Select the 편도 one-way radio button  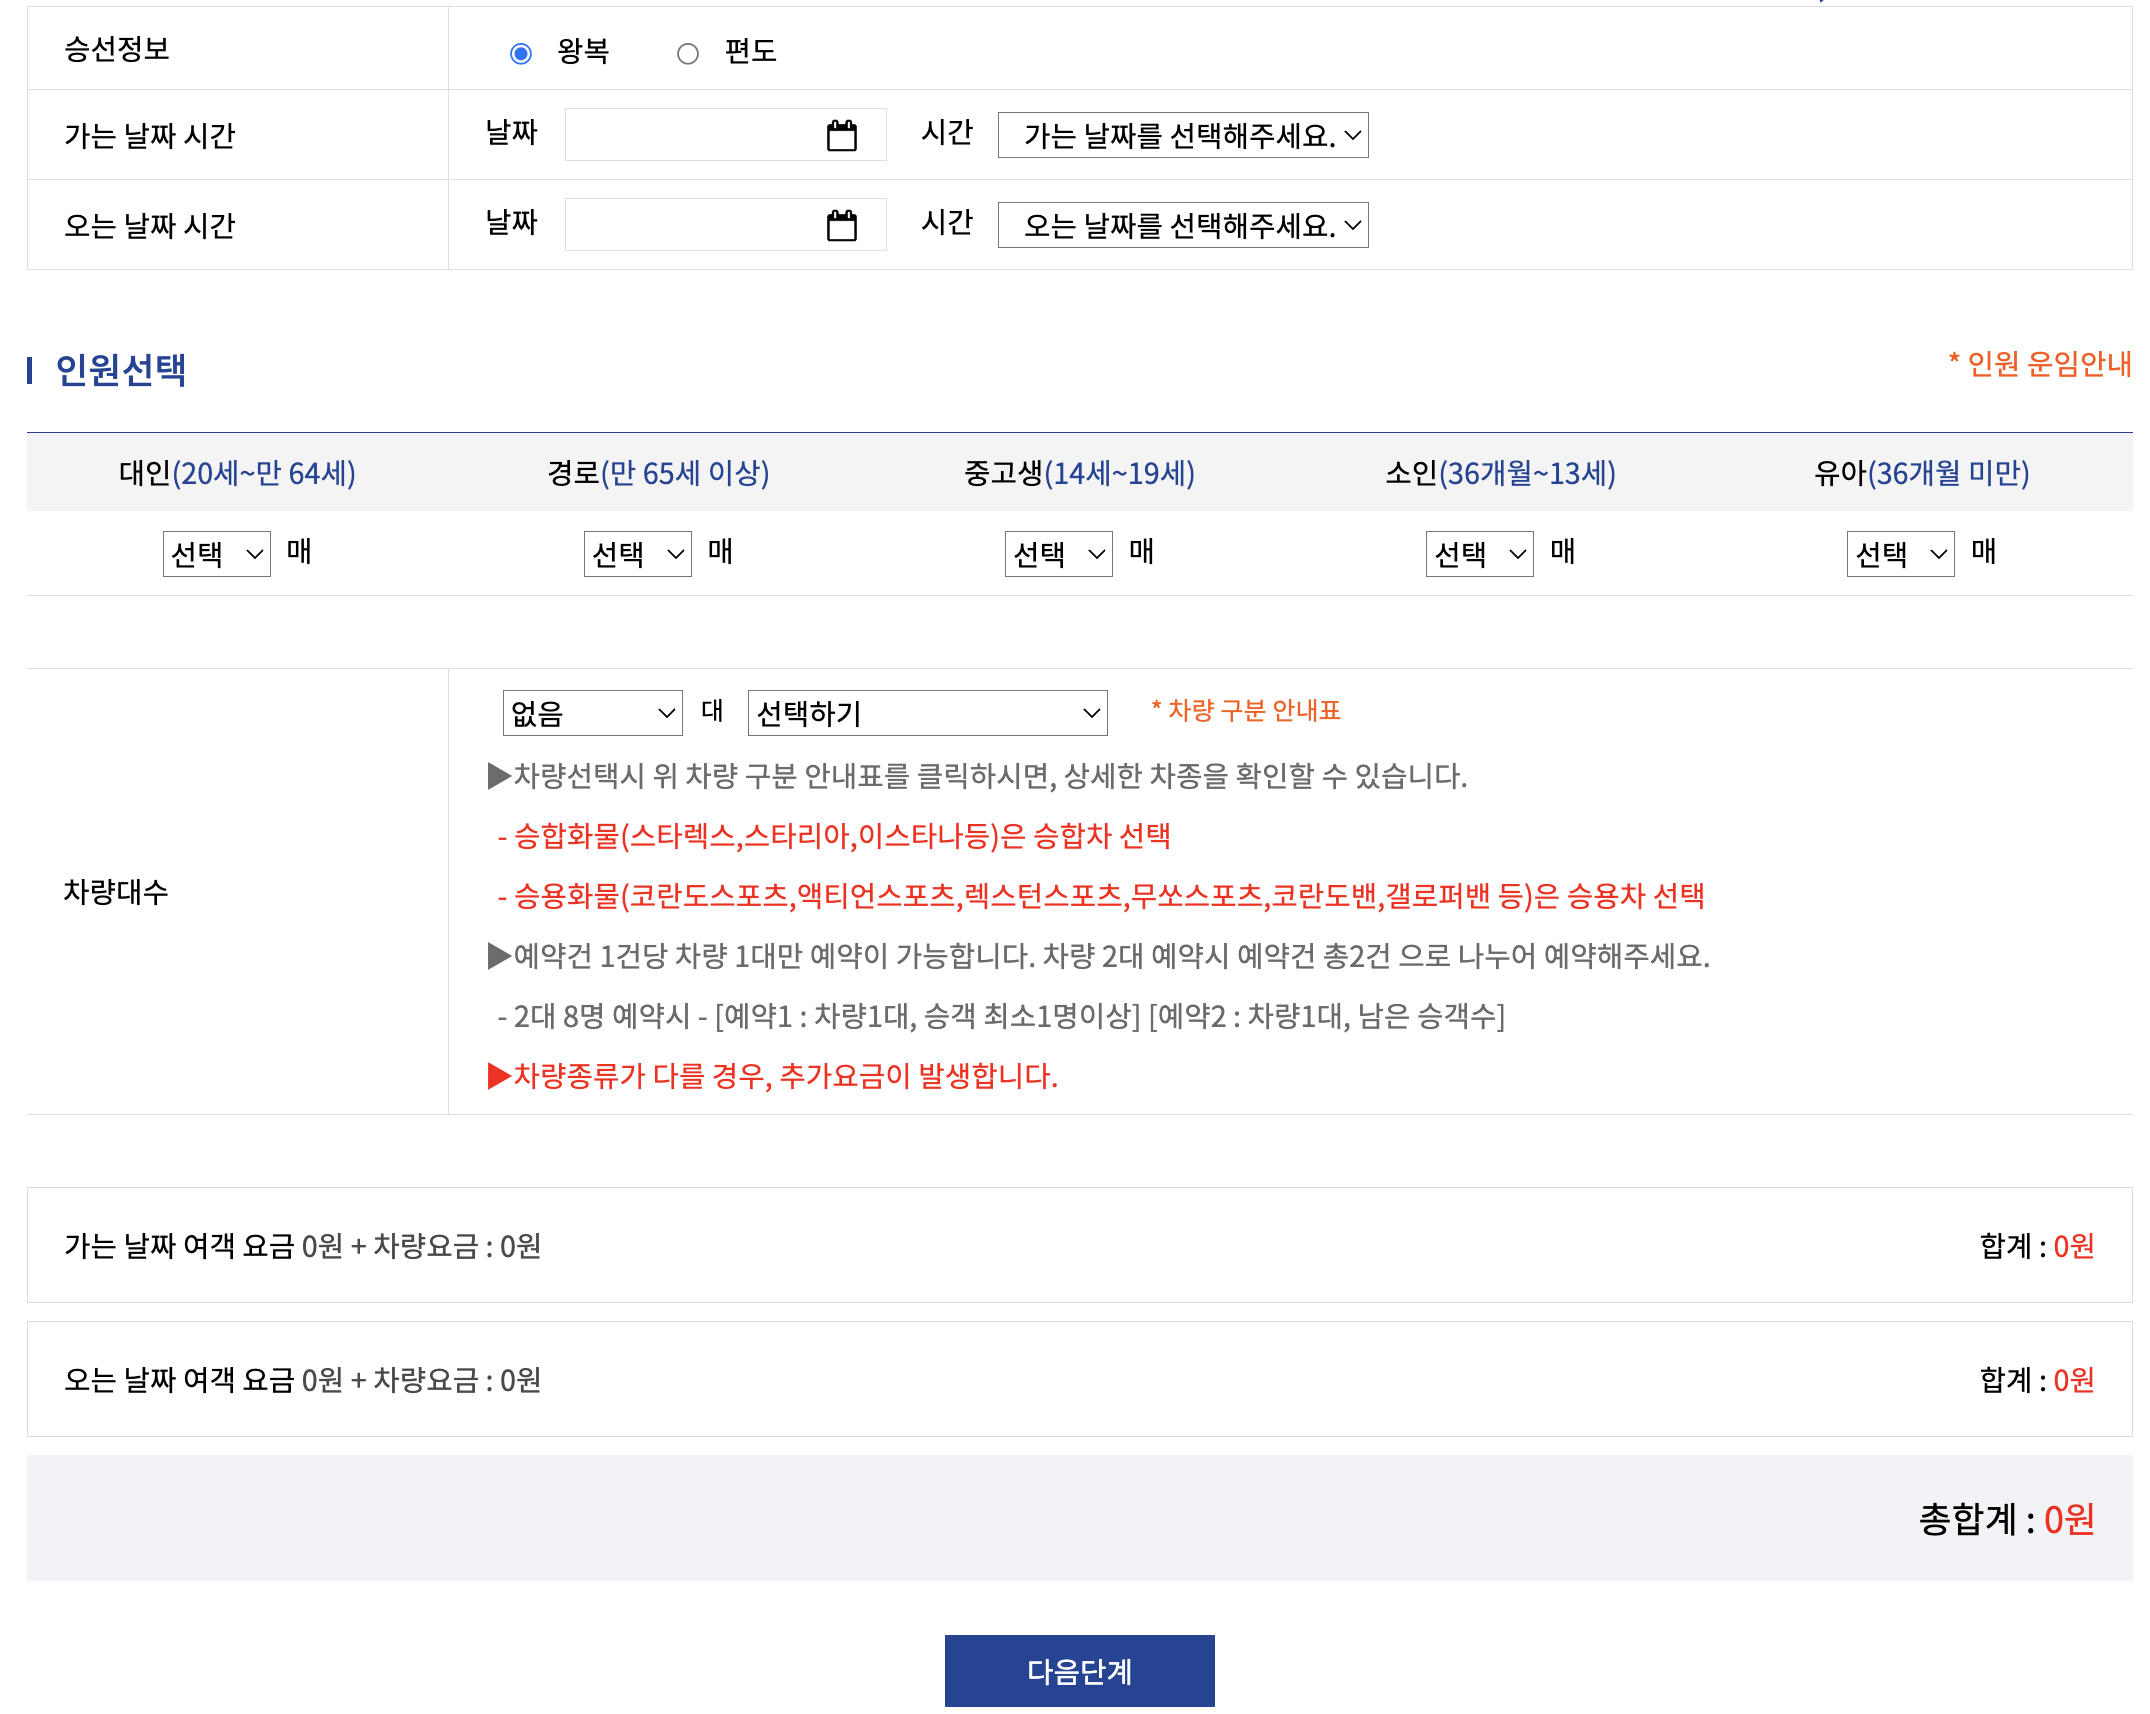tap(687, 53)
